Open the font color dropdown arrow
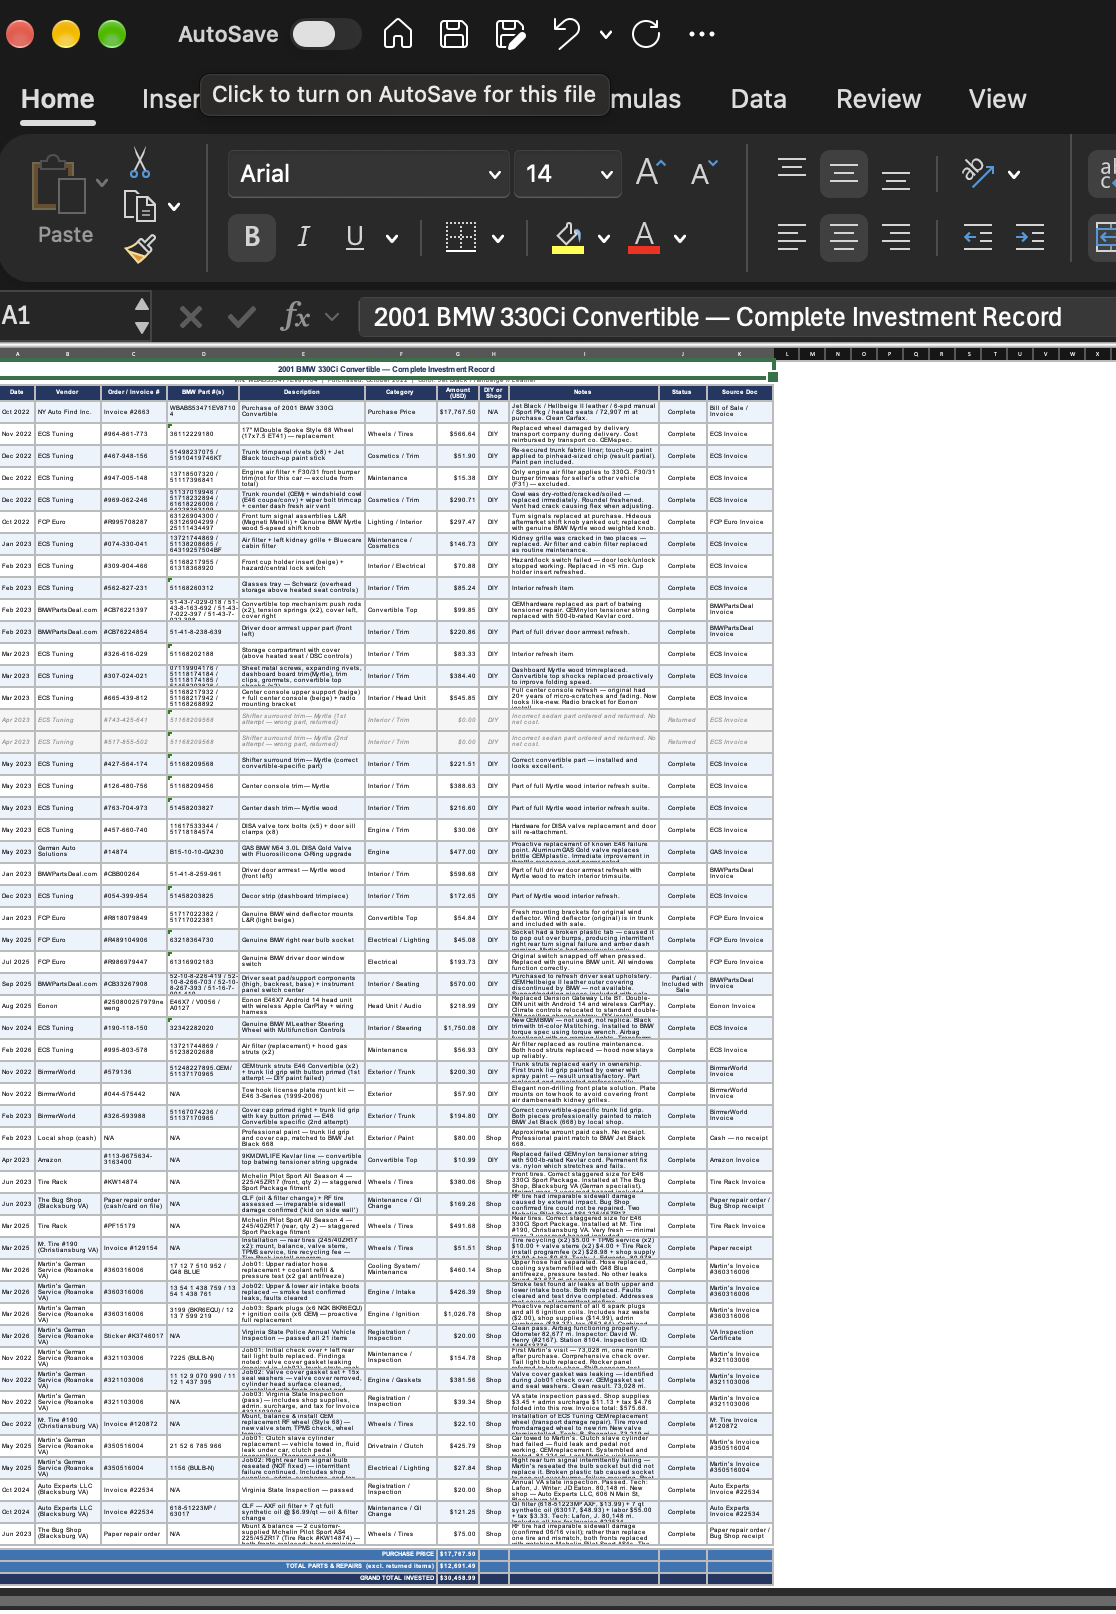Image resolution: width=1116 pixels, height=1614 pixels. click(680, 238)
